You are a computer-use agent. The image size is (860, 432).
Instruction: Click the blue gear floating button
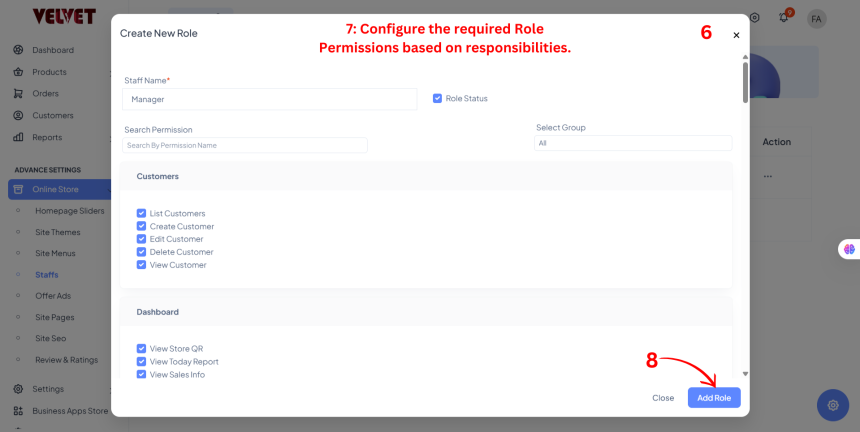click(833, 404)
